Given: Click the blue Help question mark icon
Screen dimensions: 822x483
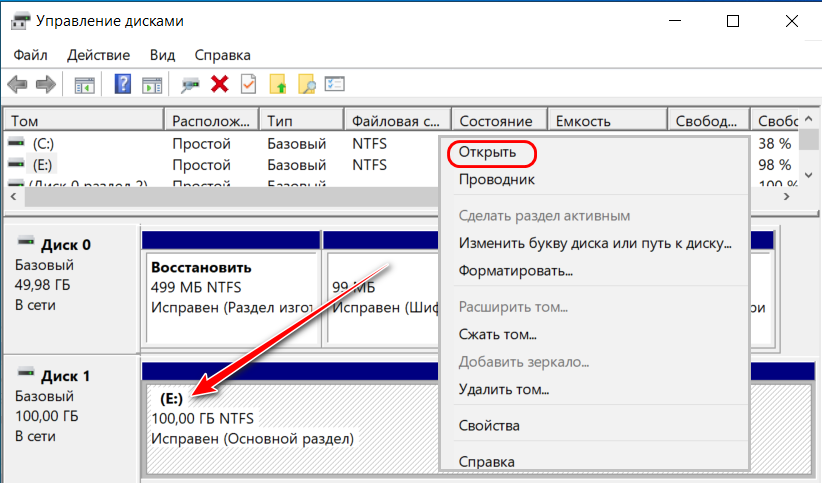Looking at the screenshot, I should tap(123, 84).
